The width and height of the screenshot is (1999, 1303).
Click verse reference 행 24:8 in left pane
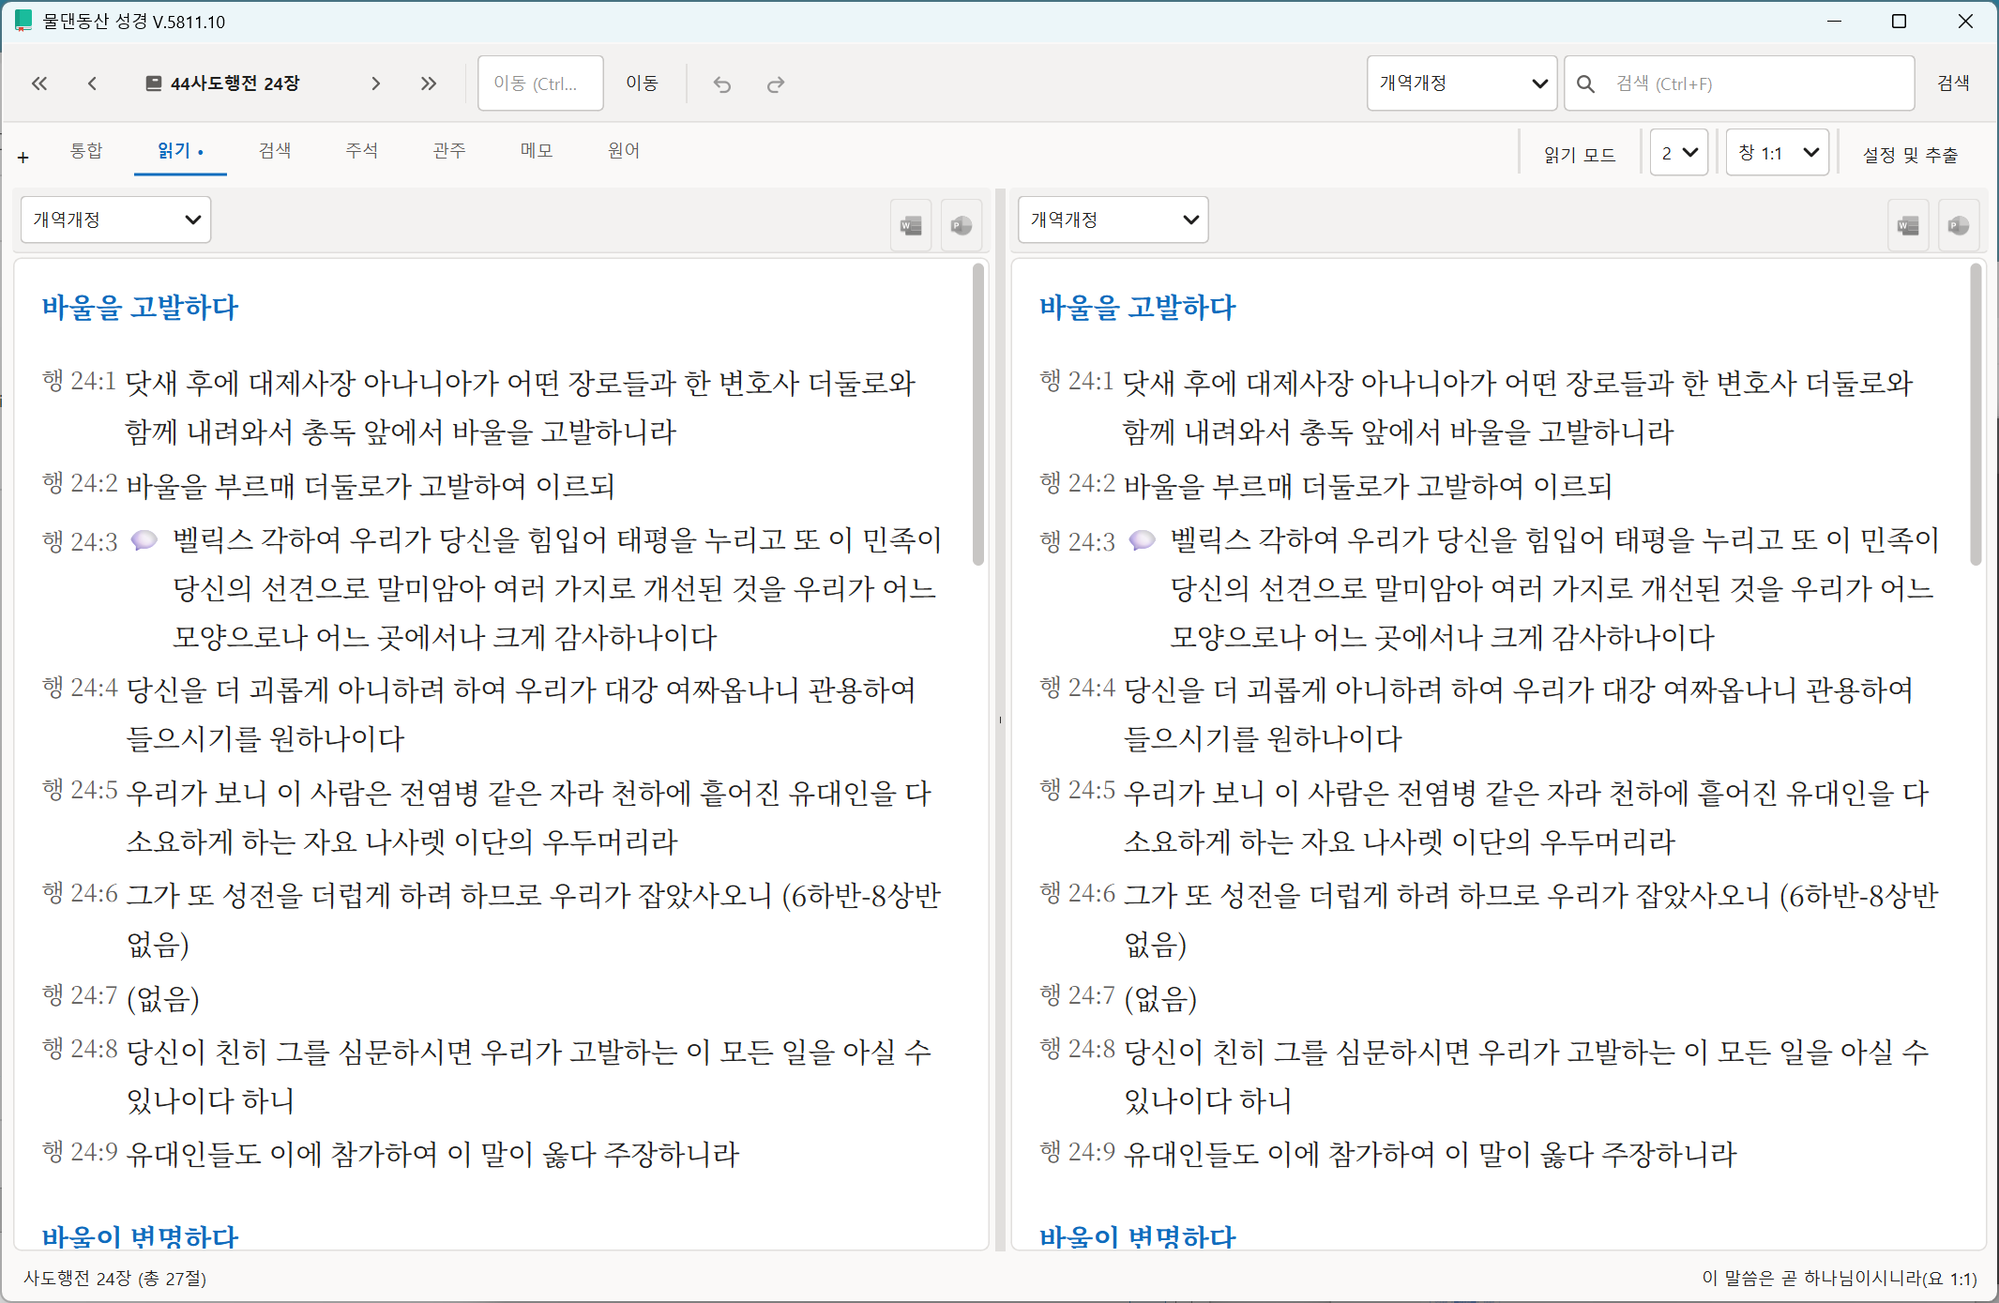click(79, 1049)
